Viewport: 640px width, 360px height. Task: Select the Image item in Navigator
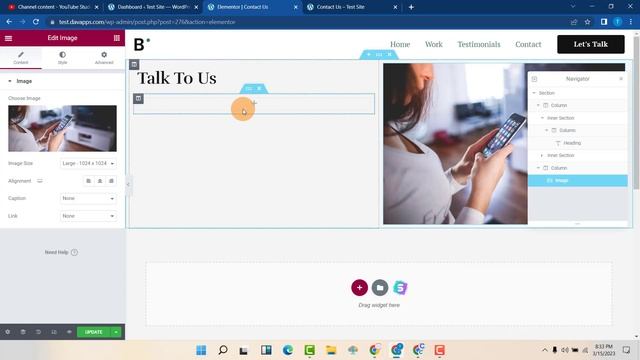click(578, 180)
